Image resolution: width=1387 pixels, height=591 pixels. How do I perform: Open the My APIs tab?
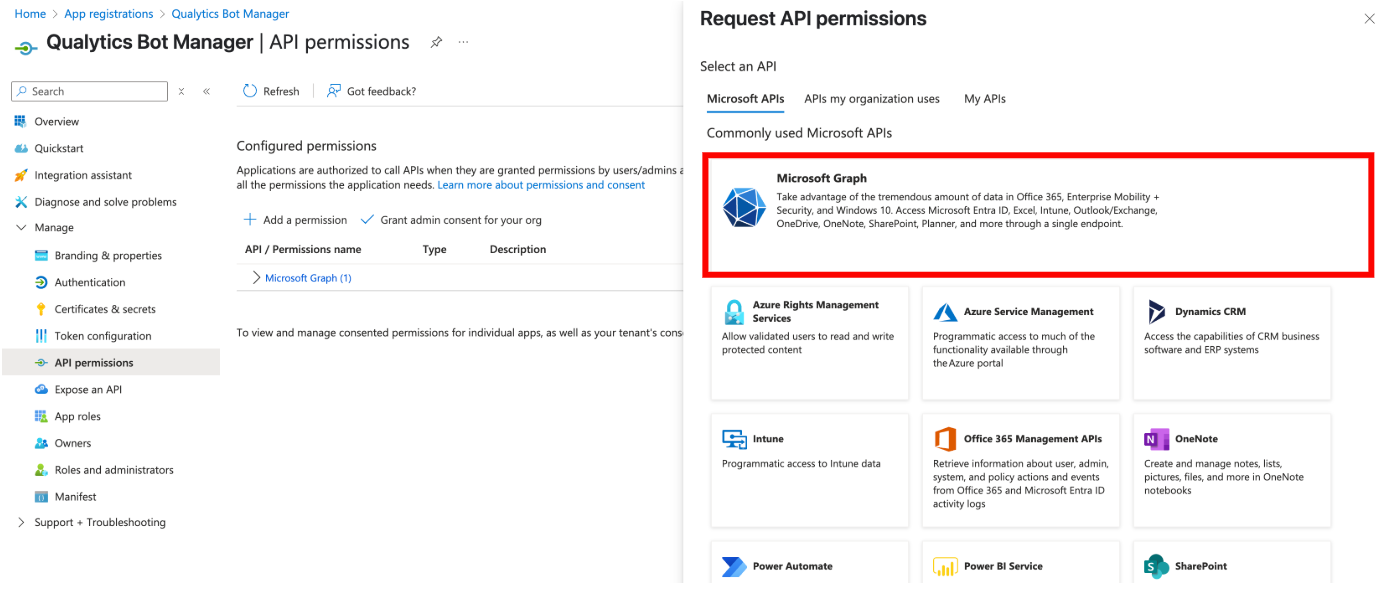coord(984,99)
